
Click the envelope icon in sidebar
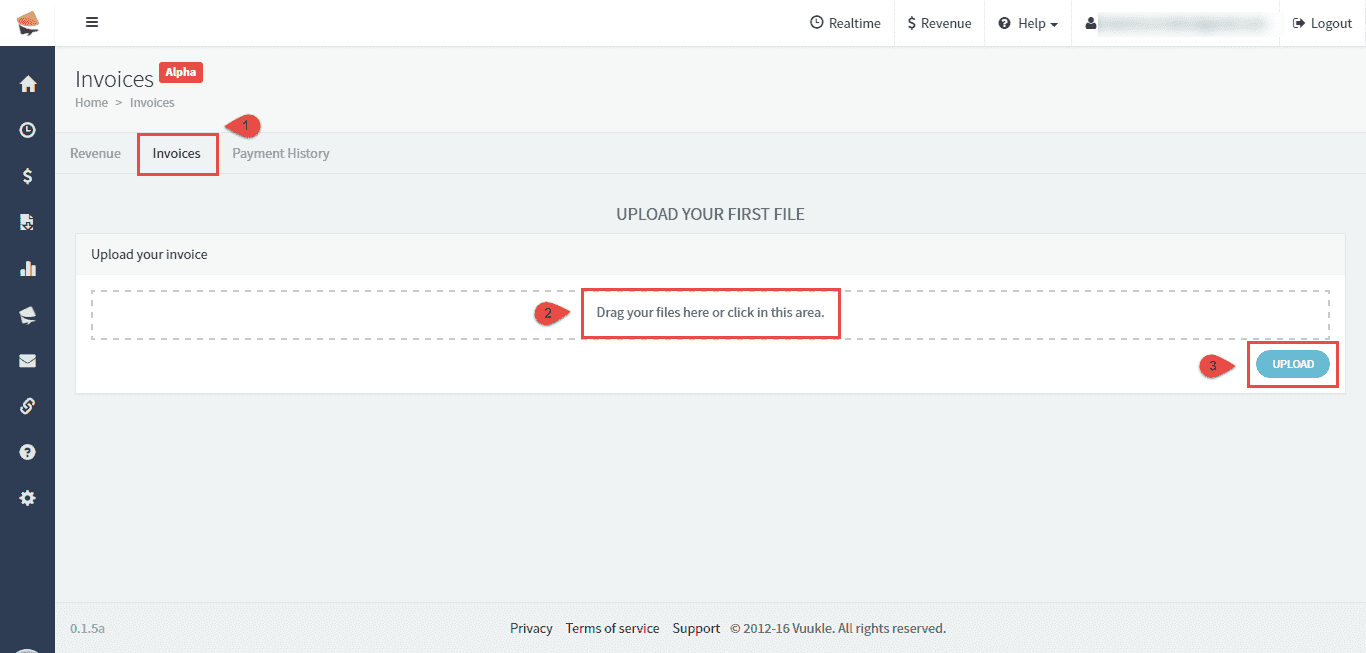(x=28, y=360)
